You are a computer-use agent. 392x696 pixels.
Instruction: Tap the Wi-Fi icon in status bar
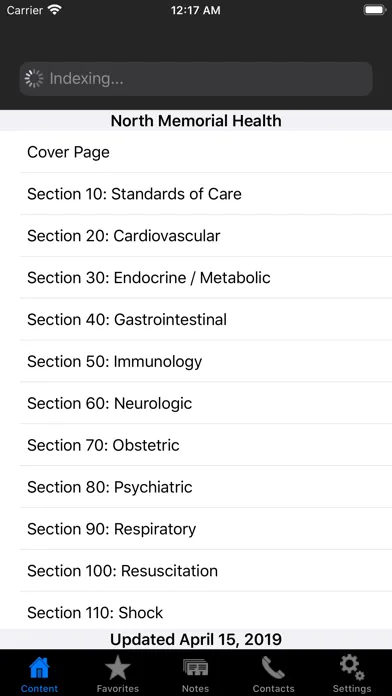[x=55, y=10]
